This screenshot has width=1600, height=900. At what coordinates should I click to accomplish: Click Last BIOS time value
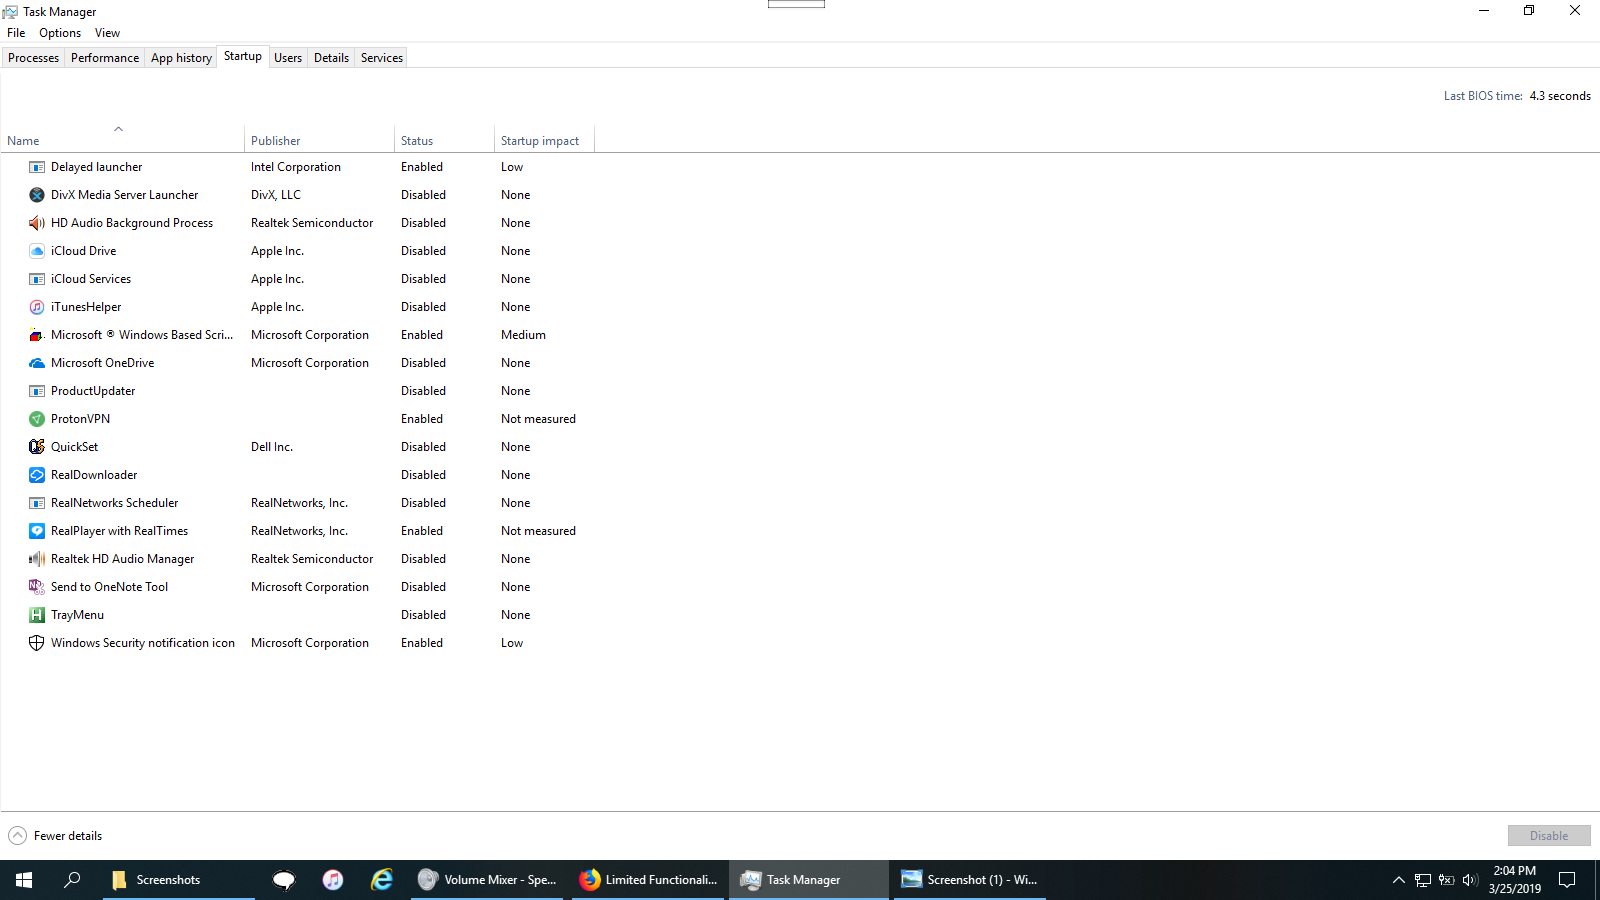point(1560,96)
